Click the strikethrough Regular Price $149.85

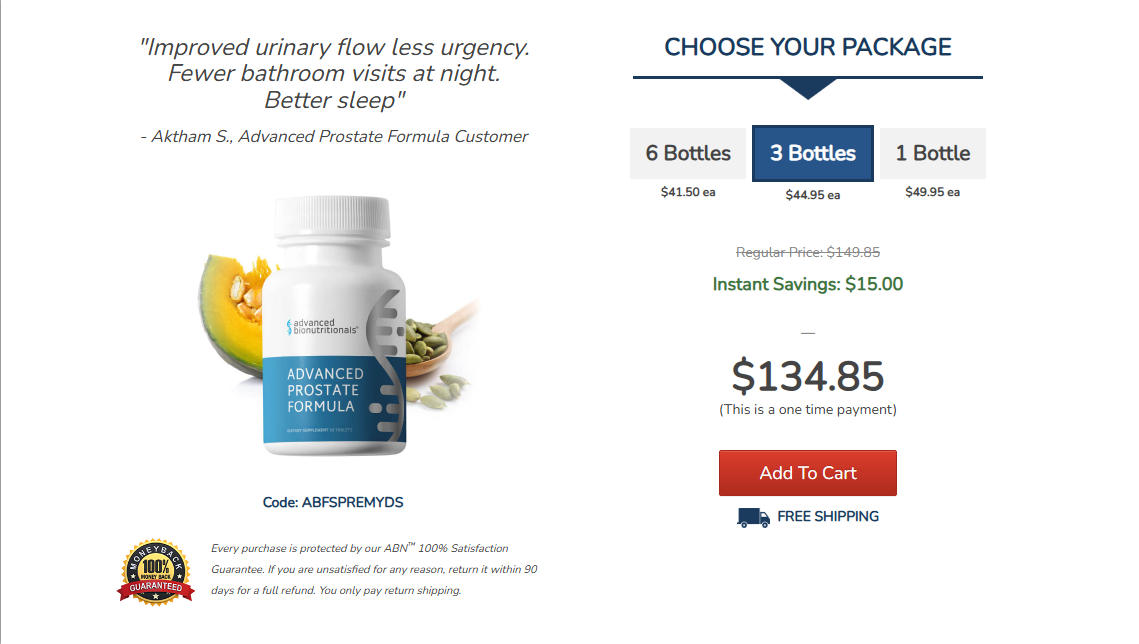pos(807,252)
